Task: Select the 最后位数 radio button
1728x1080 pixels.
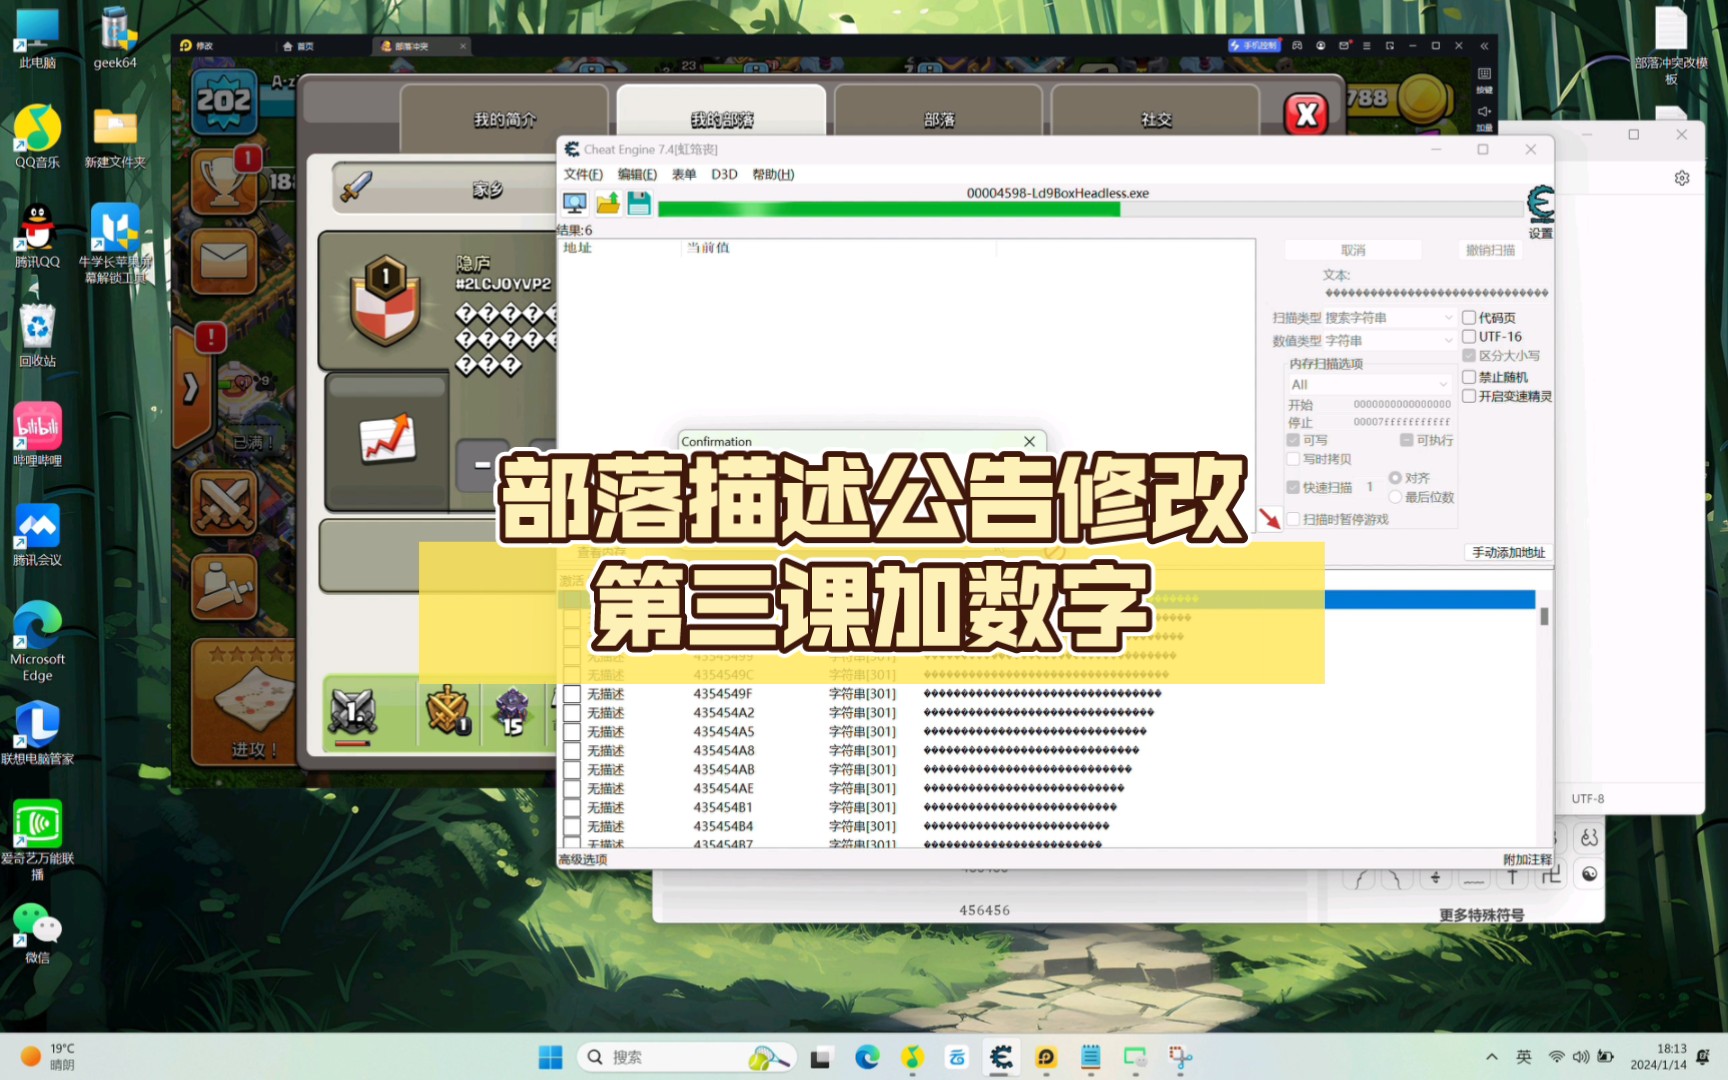Action: click(x=1395, y=497)
